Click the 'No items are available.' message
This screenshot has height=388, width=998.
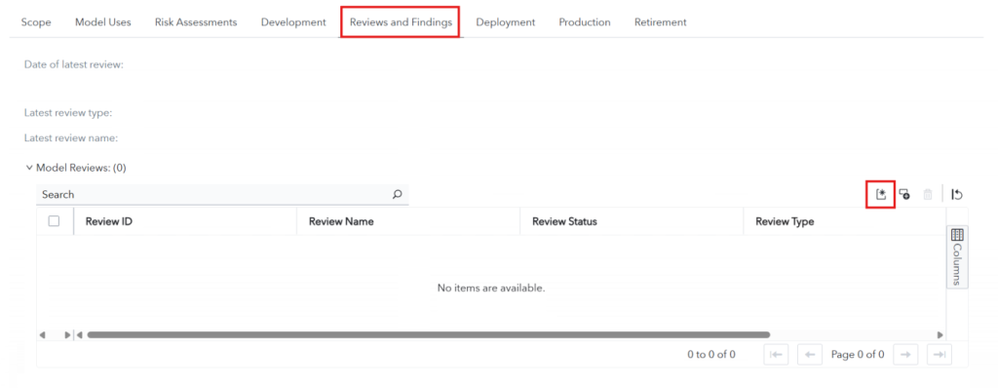click(x=491, y=288)
